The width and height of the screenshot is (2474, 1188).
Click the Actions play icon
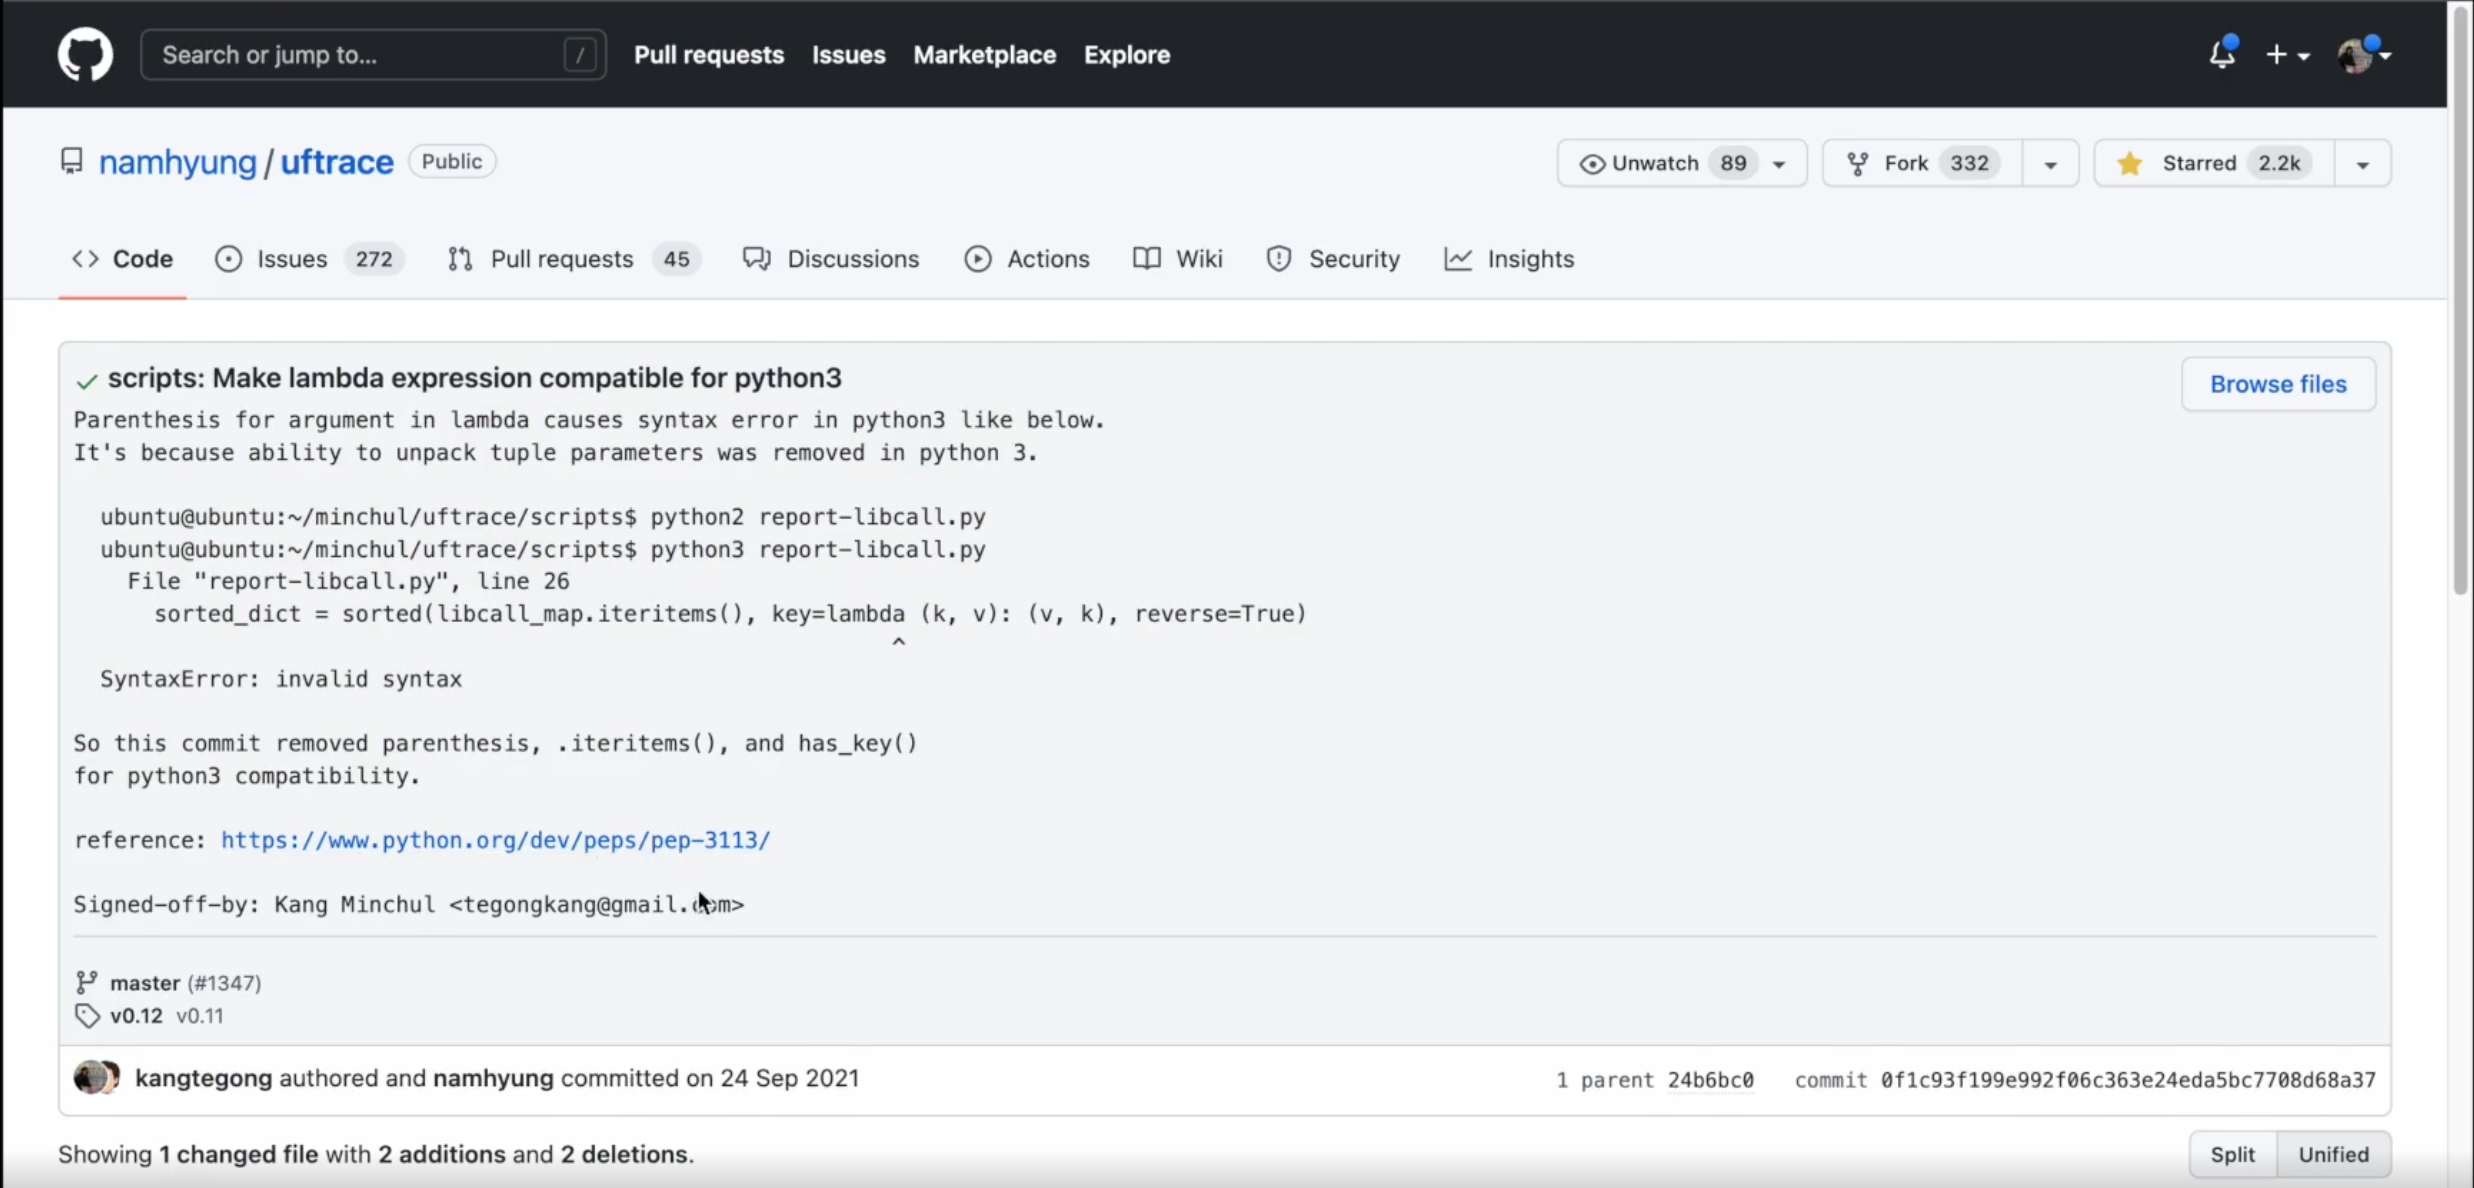click(x=977, y=259)
